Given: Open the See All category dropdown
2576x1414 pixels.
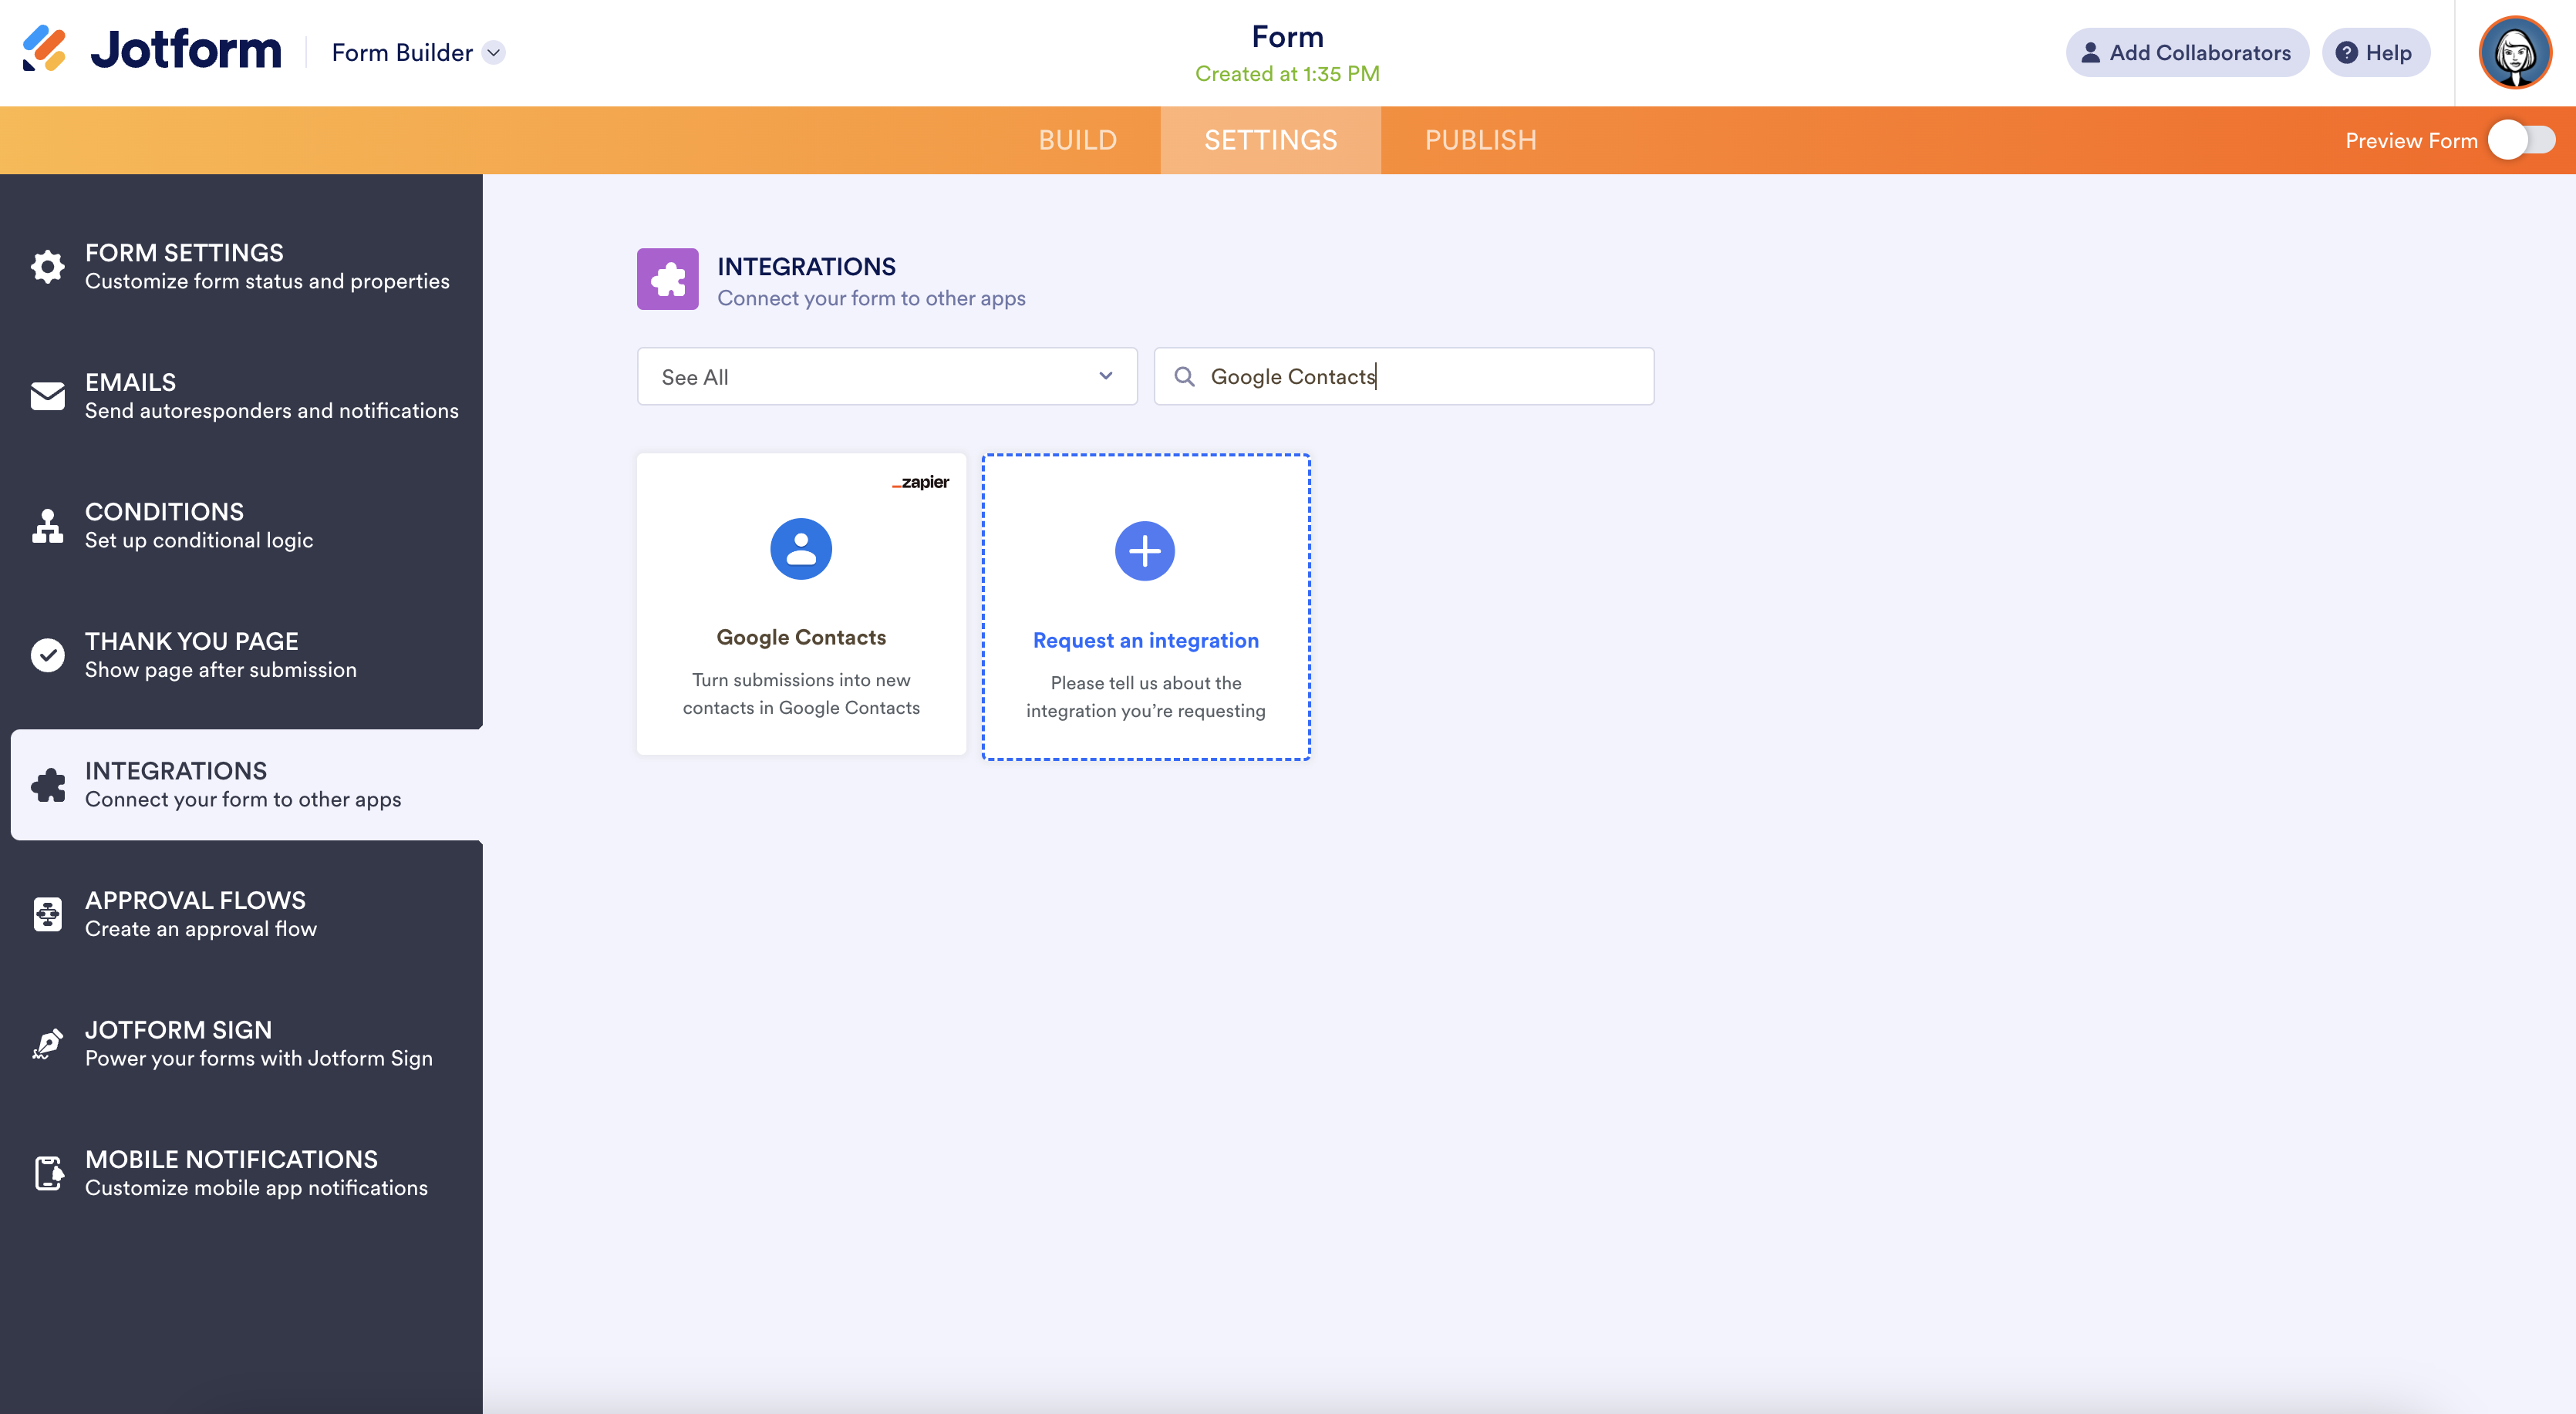Looking at the screenshot, I should [x=887, y=377].
